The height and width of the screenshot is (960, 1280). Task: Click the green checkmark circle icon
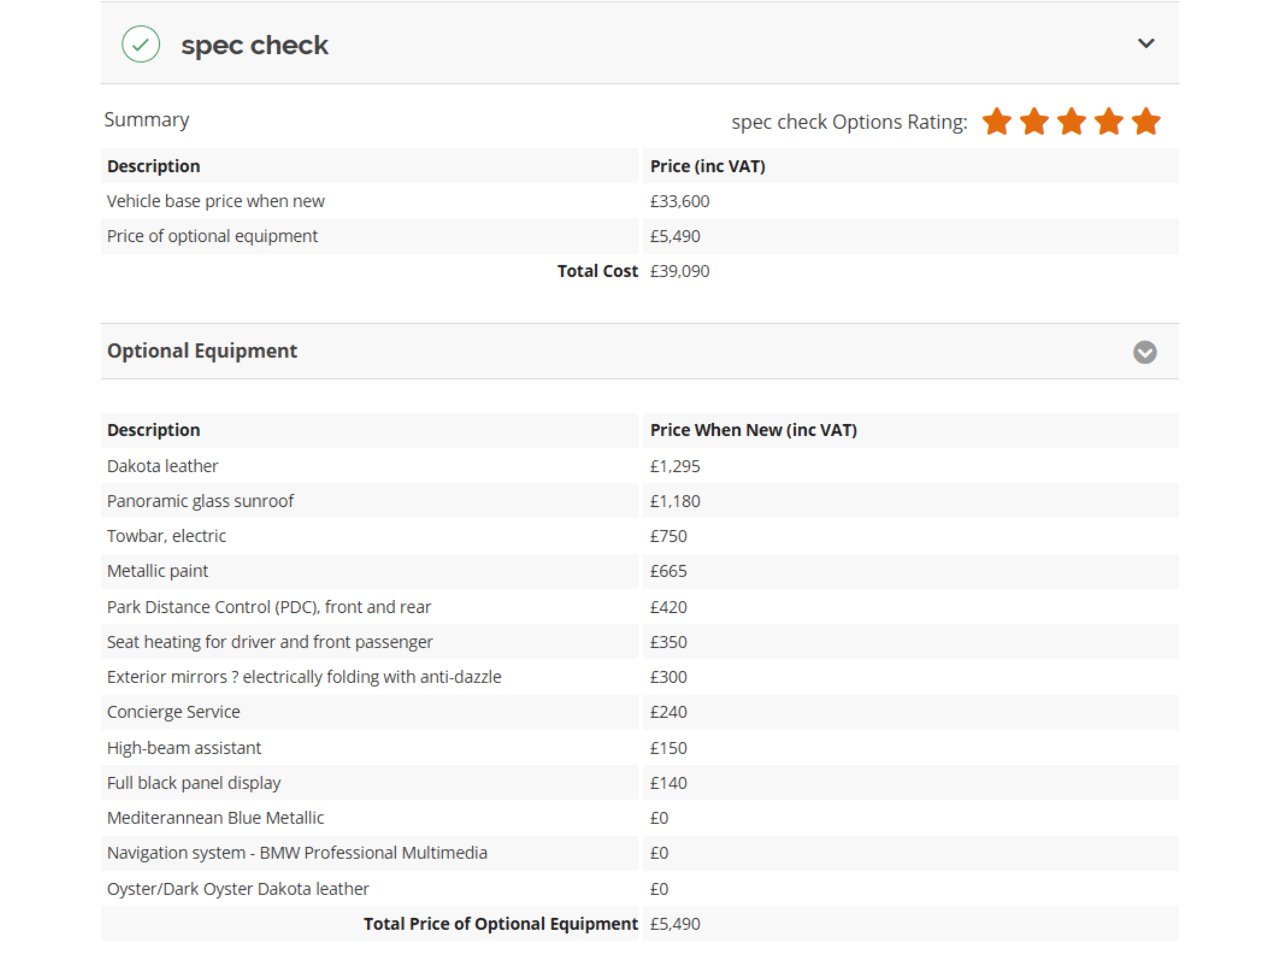(141, 44)
